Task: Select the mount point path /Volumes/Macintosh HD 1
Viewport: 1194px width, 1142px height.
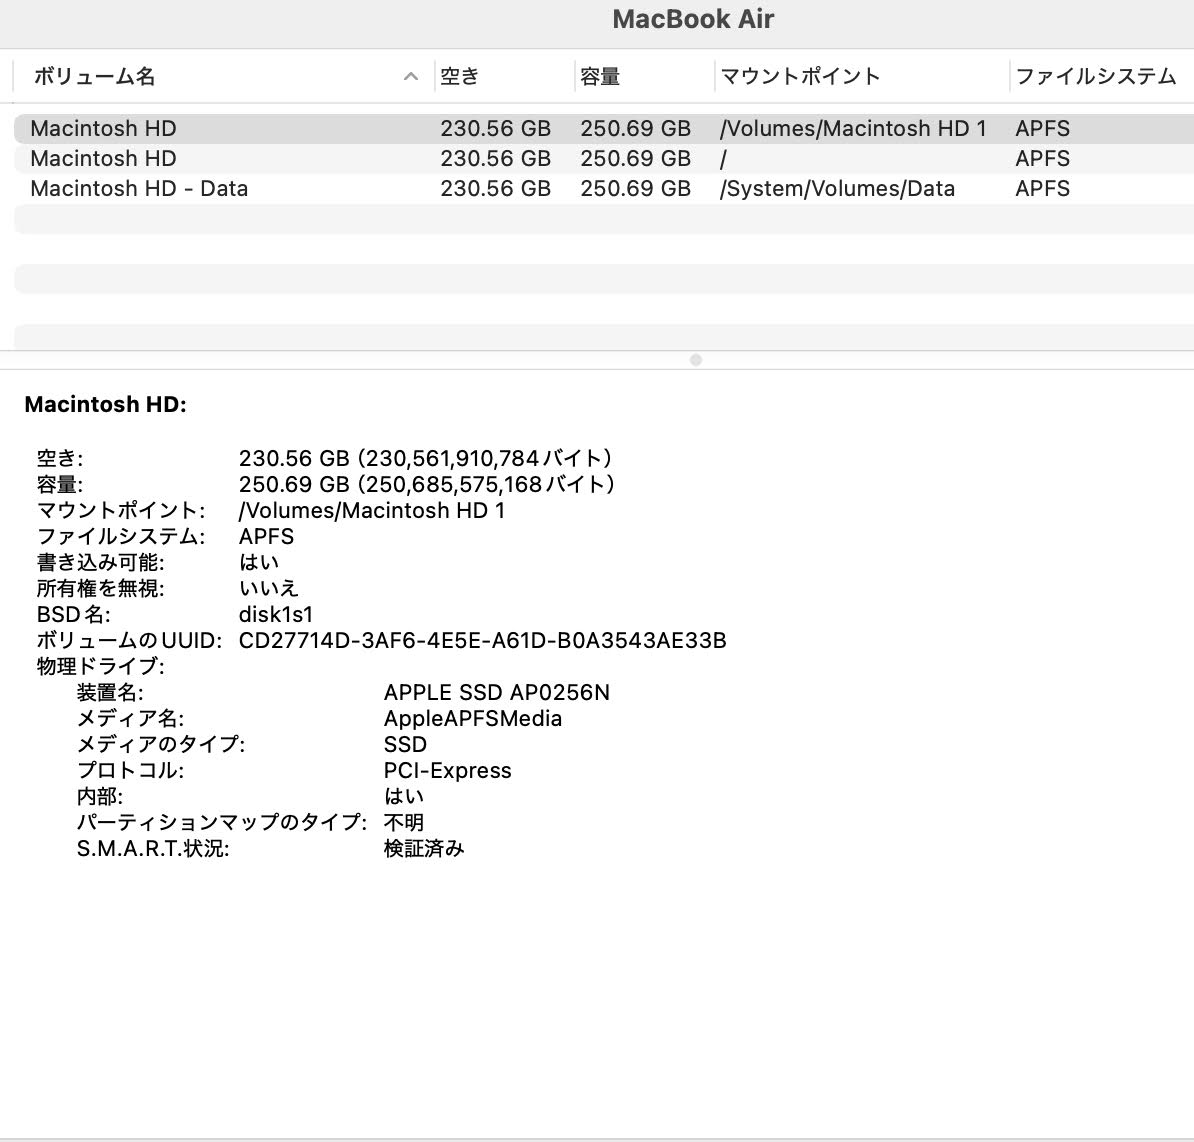Action: coord(372,510)
